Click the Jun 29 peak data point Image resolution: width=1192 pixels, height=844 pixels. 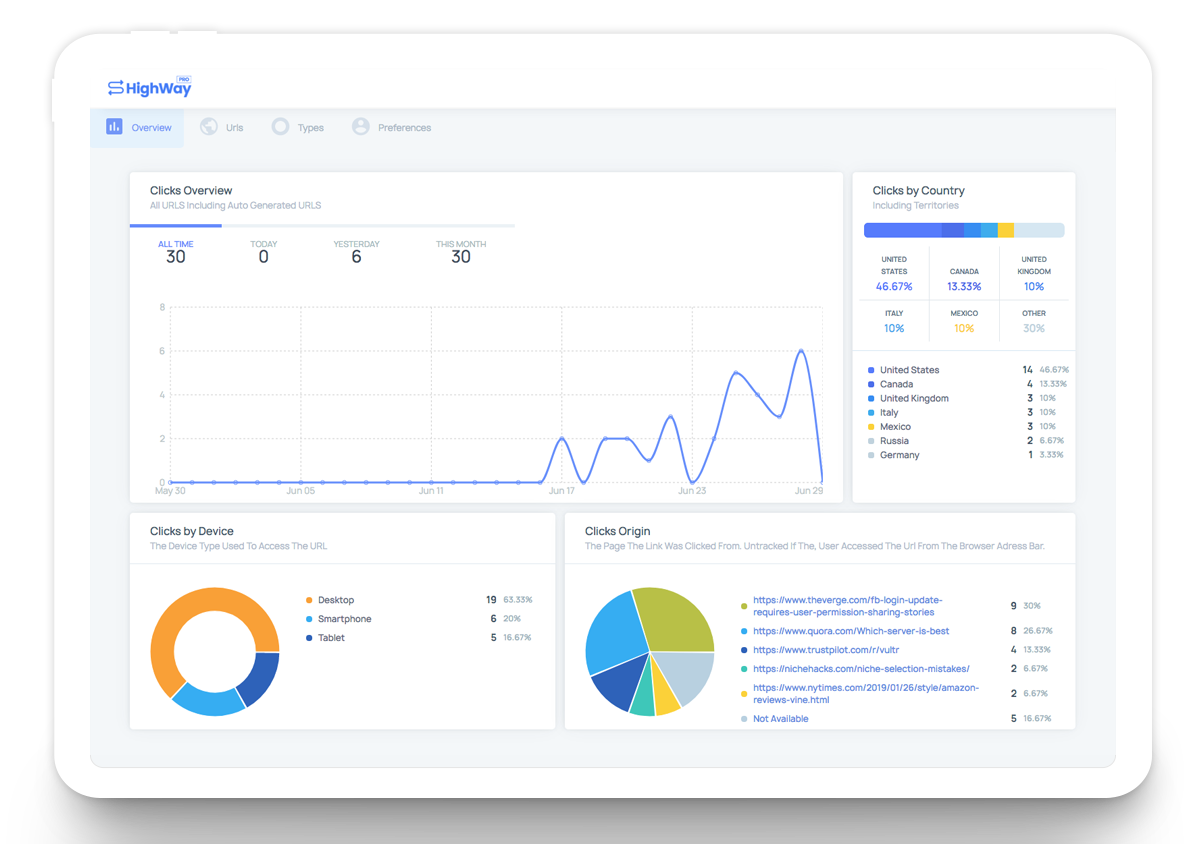point(801,351)
